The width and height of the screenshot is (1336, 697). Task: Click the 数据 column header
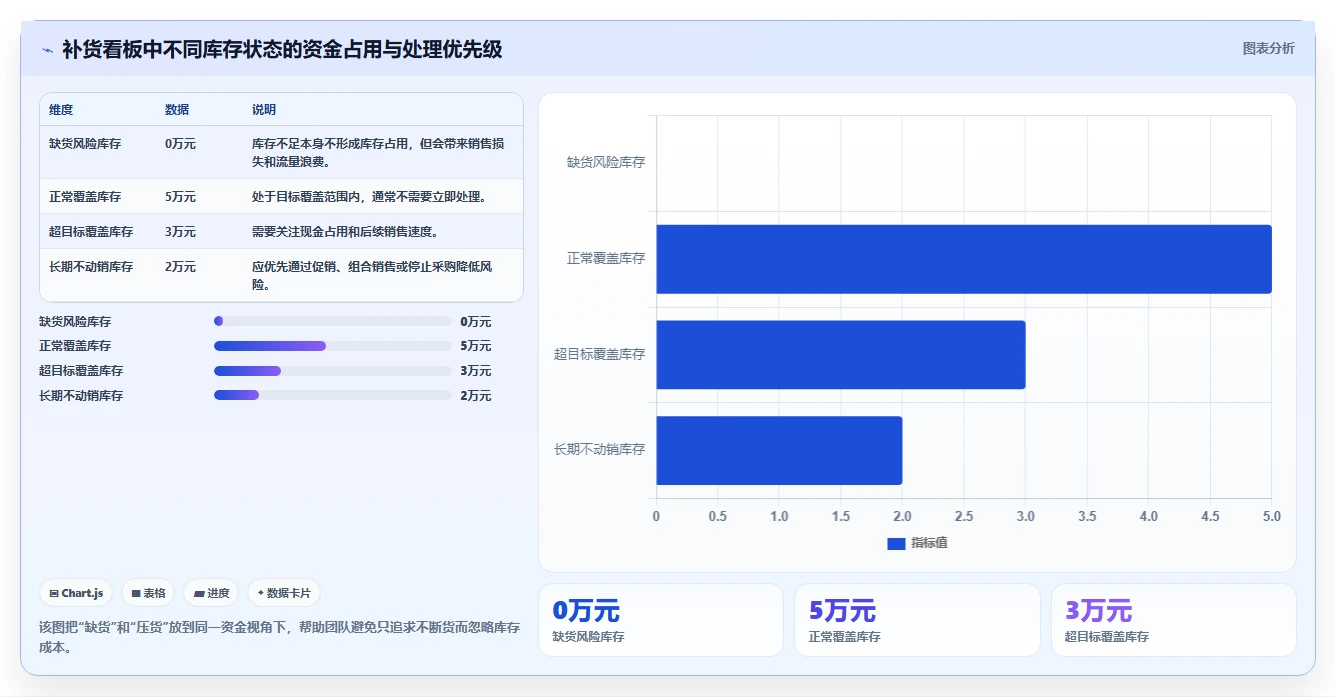coord(177,110)
